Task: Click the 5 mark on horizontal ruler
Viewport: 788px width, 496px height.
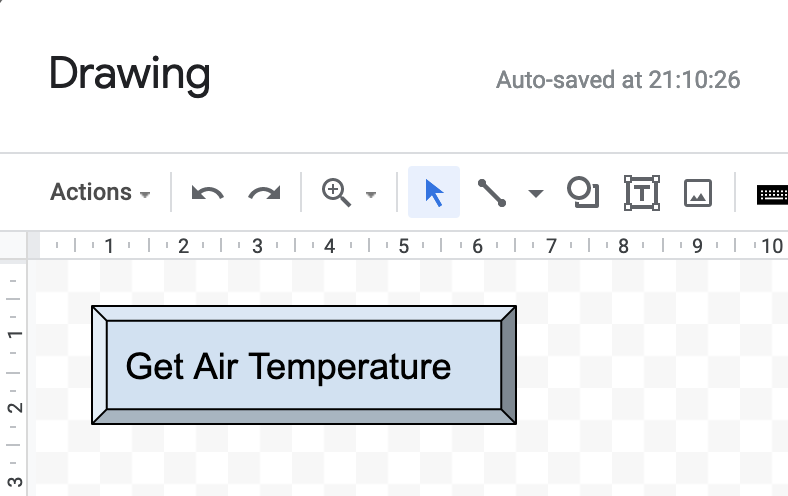Action: (x=404, y=246)
